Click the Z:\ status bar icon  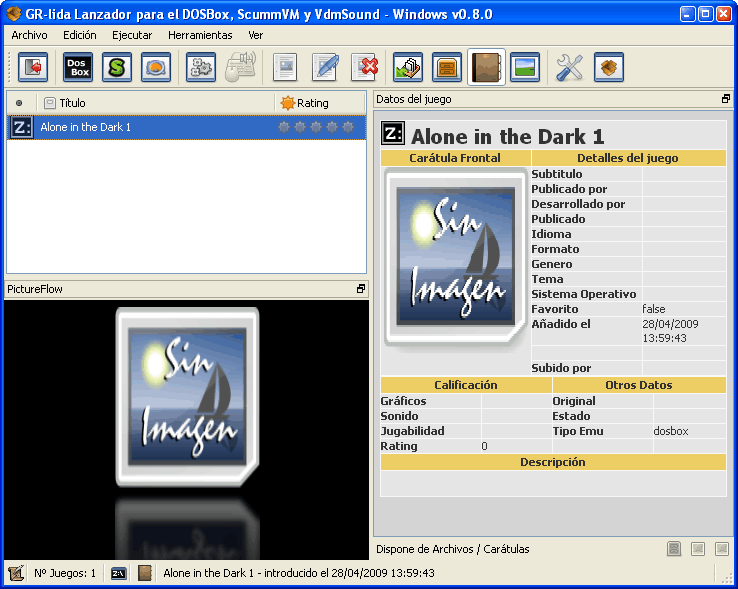(x=118, y=573)
